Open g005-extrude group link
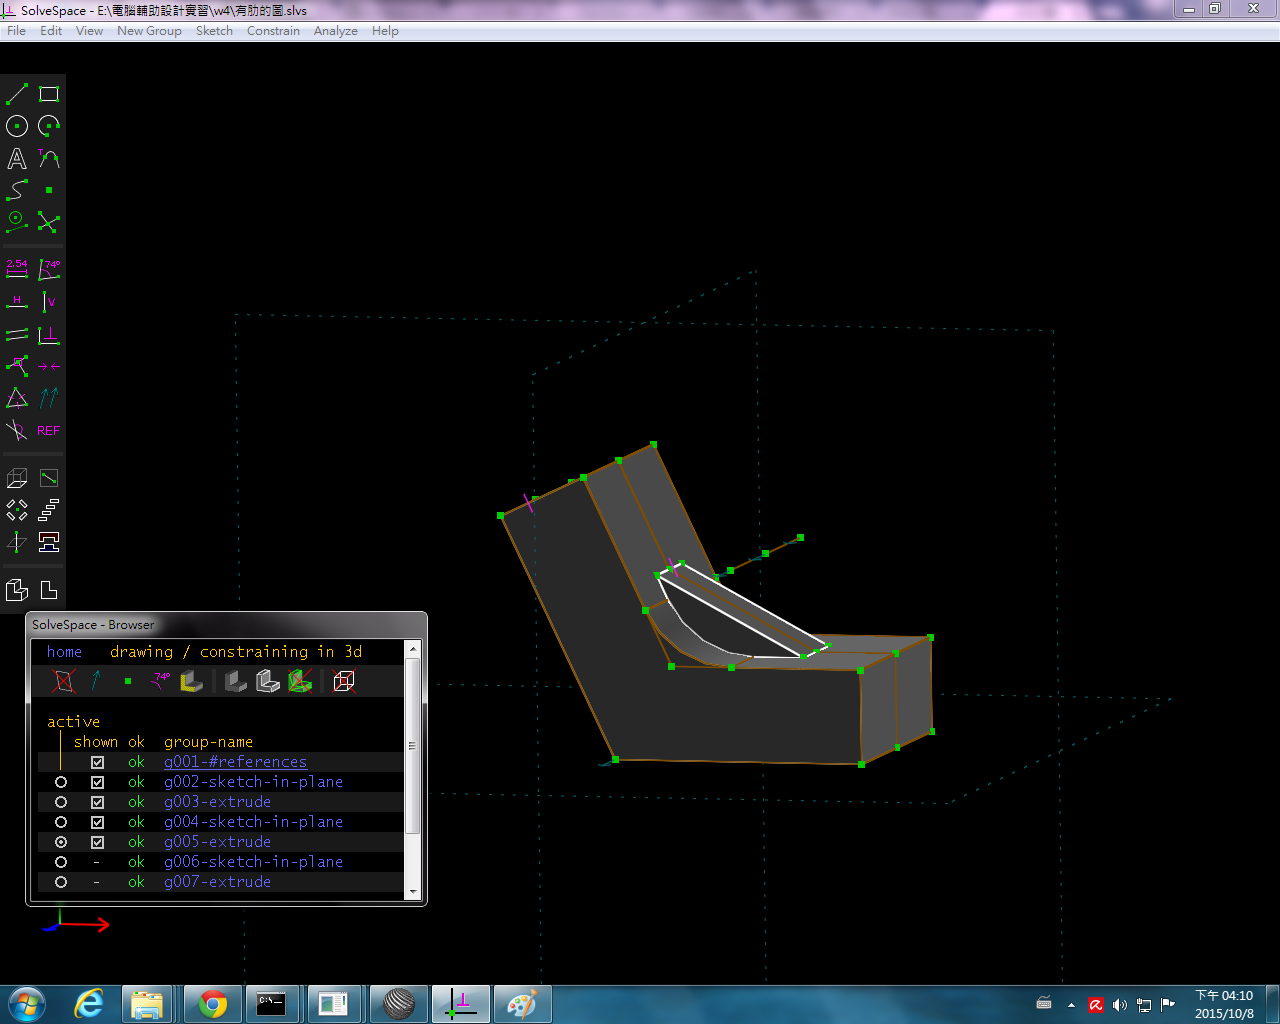 coord(217,842)
